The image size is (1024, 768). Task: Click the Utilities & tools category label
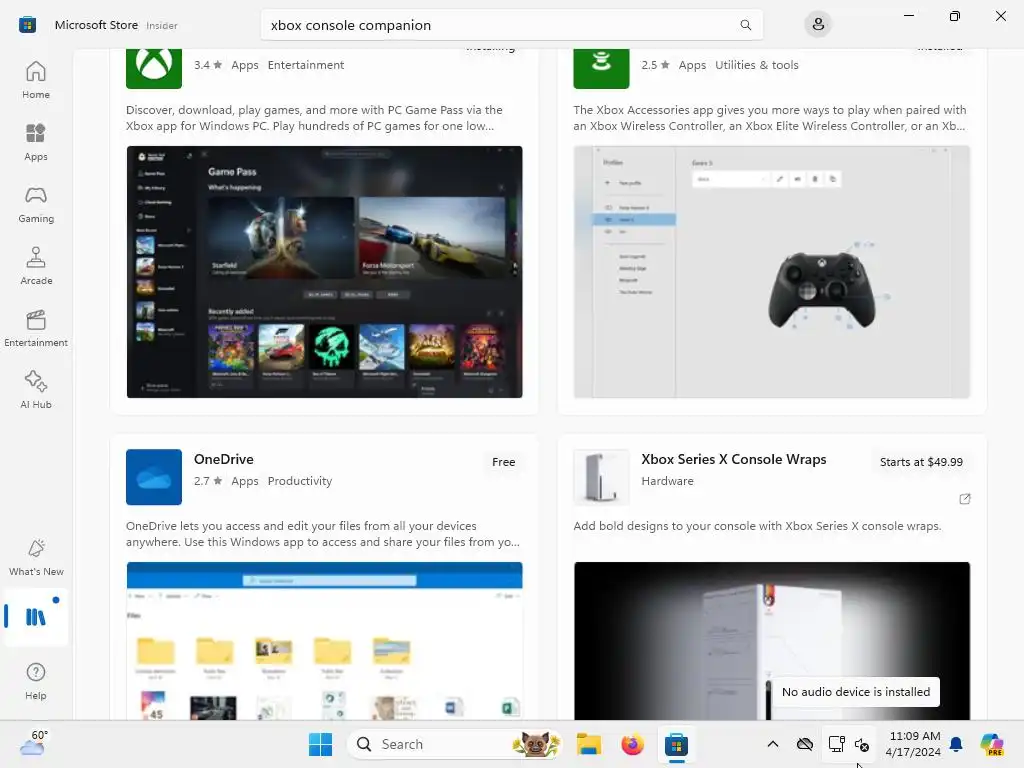756,65
